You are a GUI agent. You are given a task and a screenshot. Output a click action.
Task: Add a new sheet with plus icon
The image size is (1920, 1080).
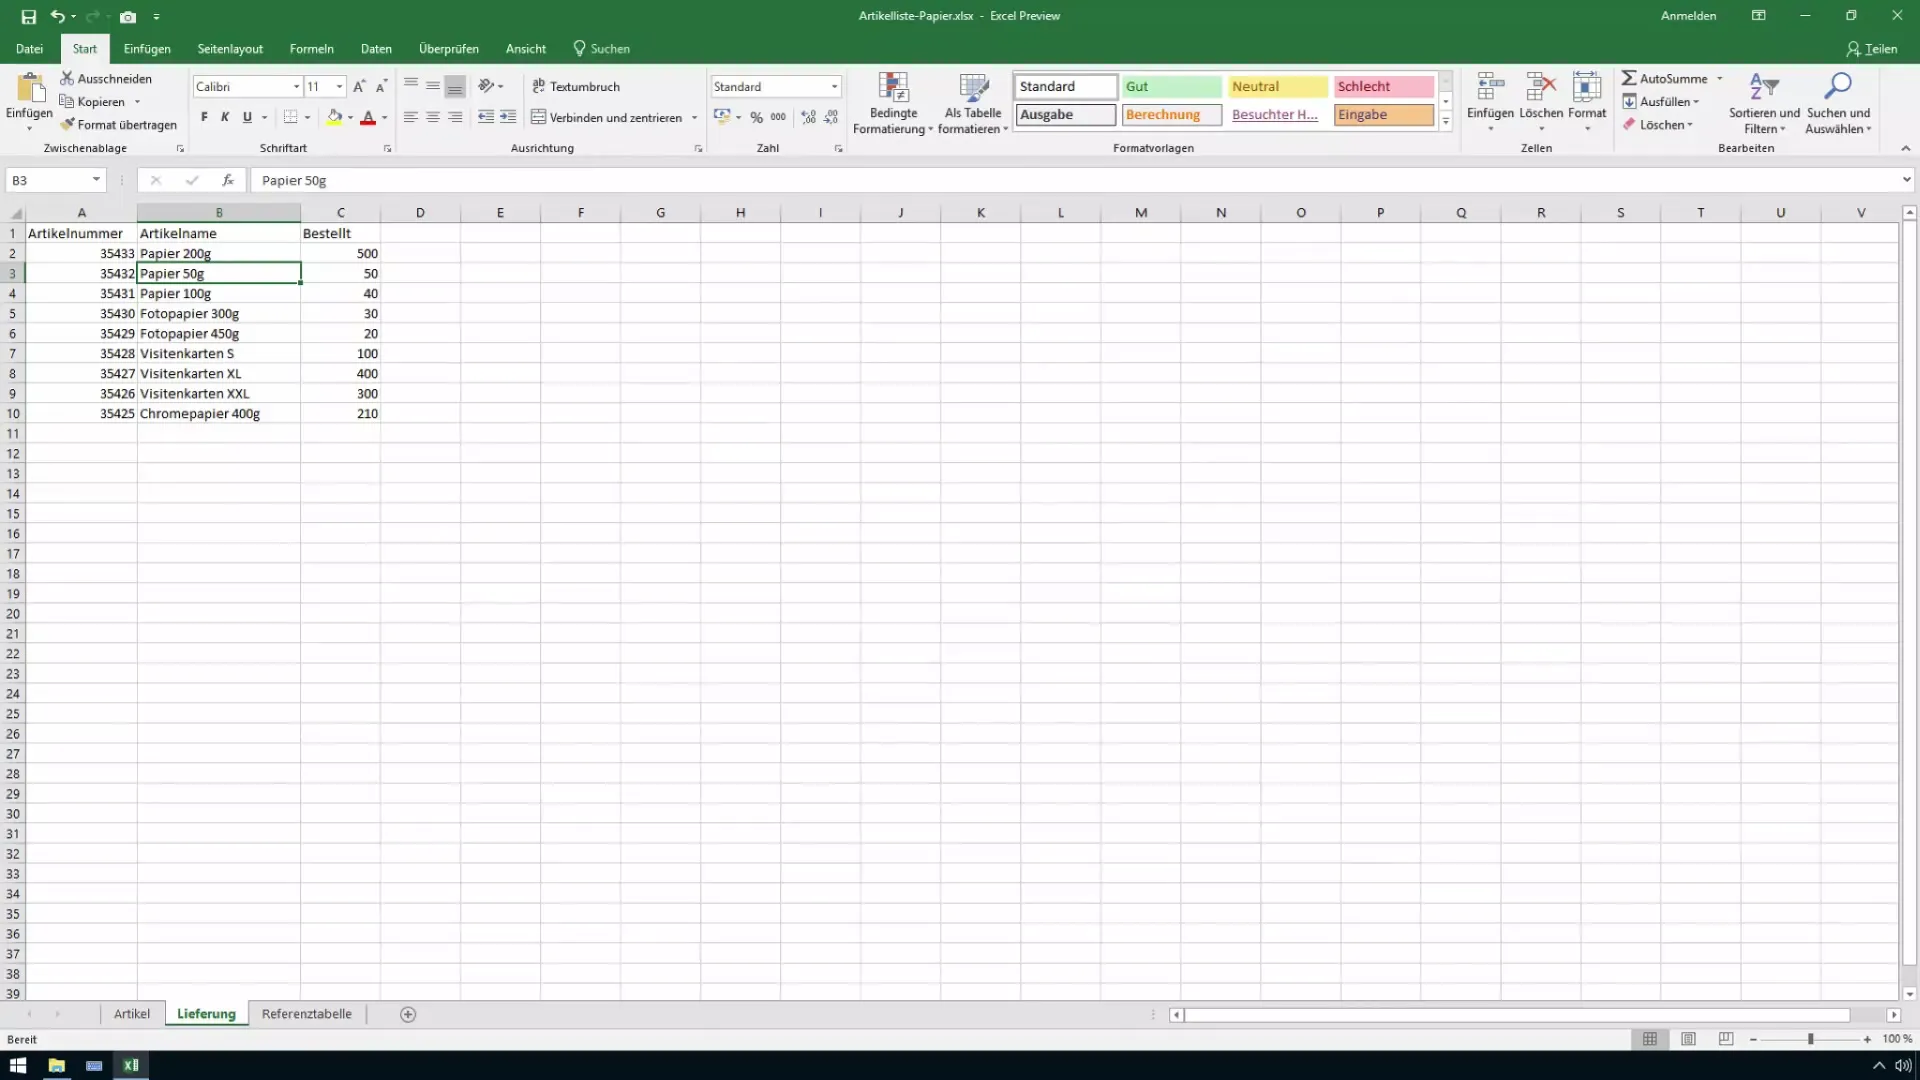(x=408, y=1014)
